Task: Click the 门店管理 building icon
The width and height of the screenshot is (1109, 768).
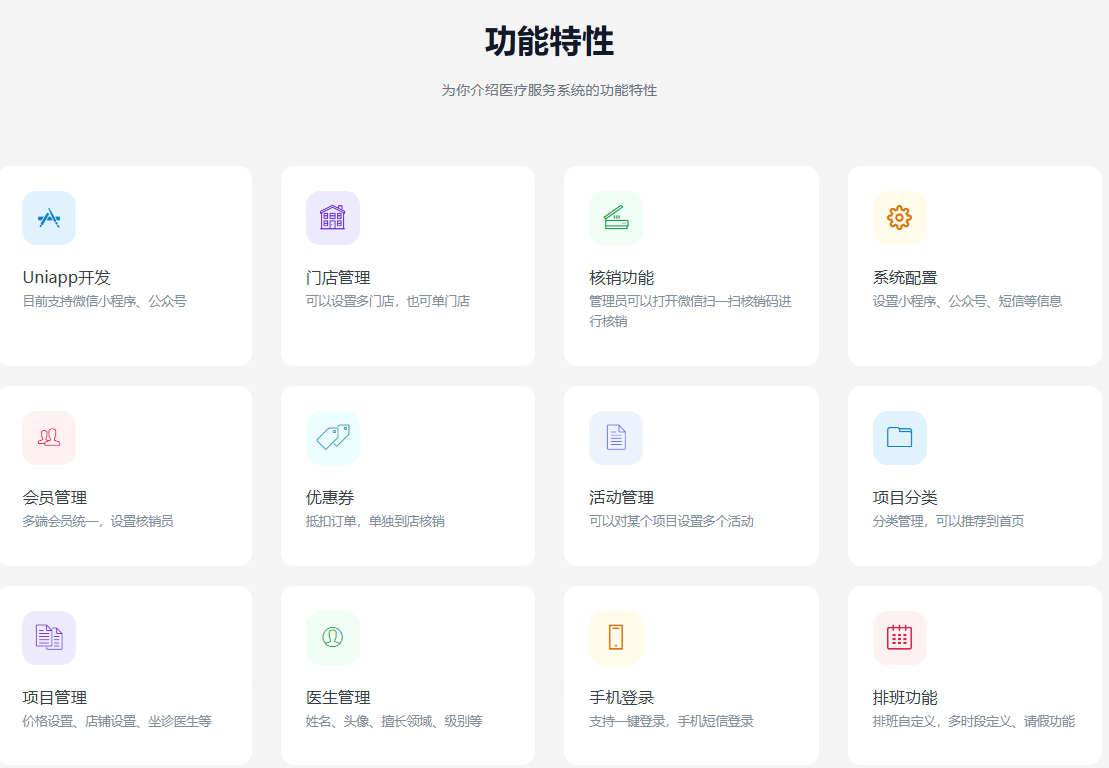Action: click(x=332, y=218)
